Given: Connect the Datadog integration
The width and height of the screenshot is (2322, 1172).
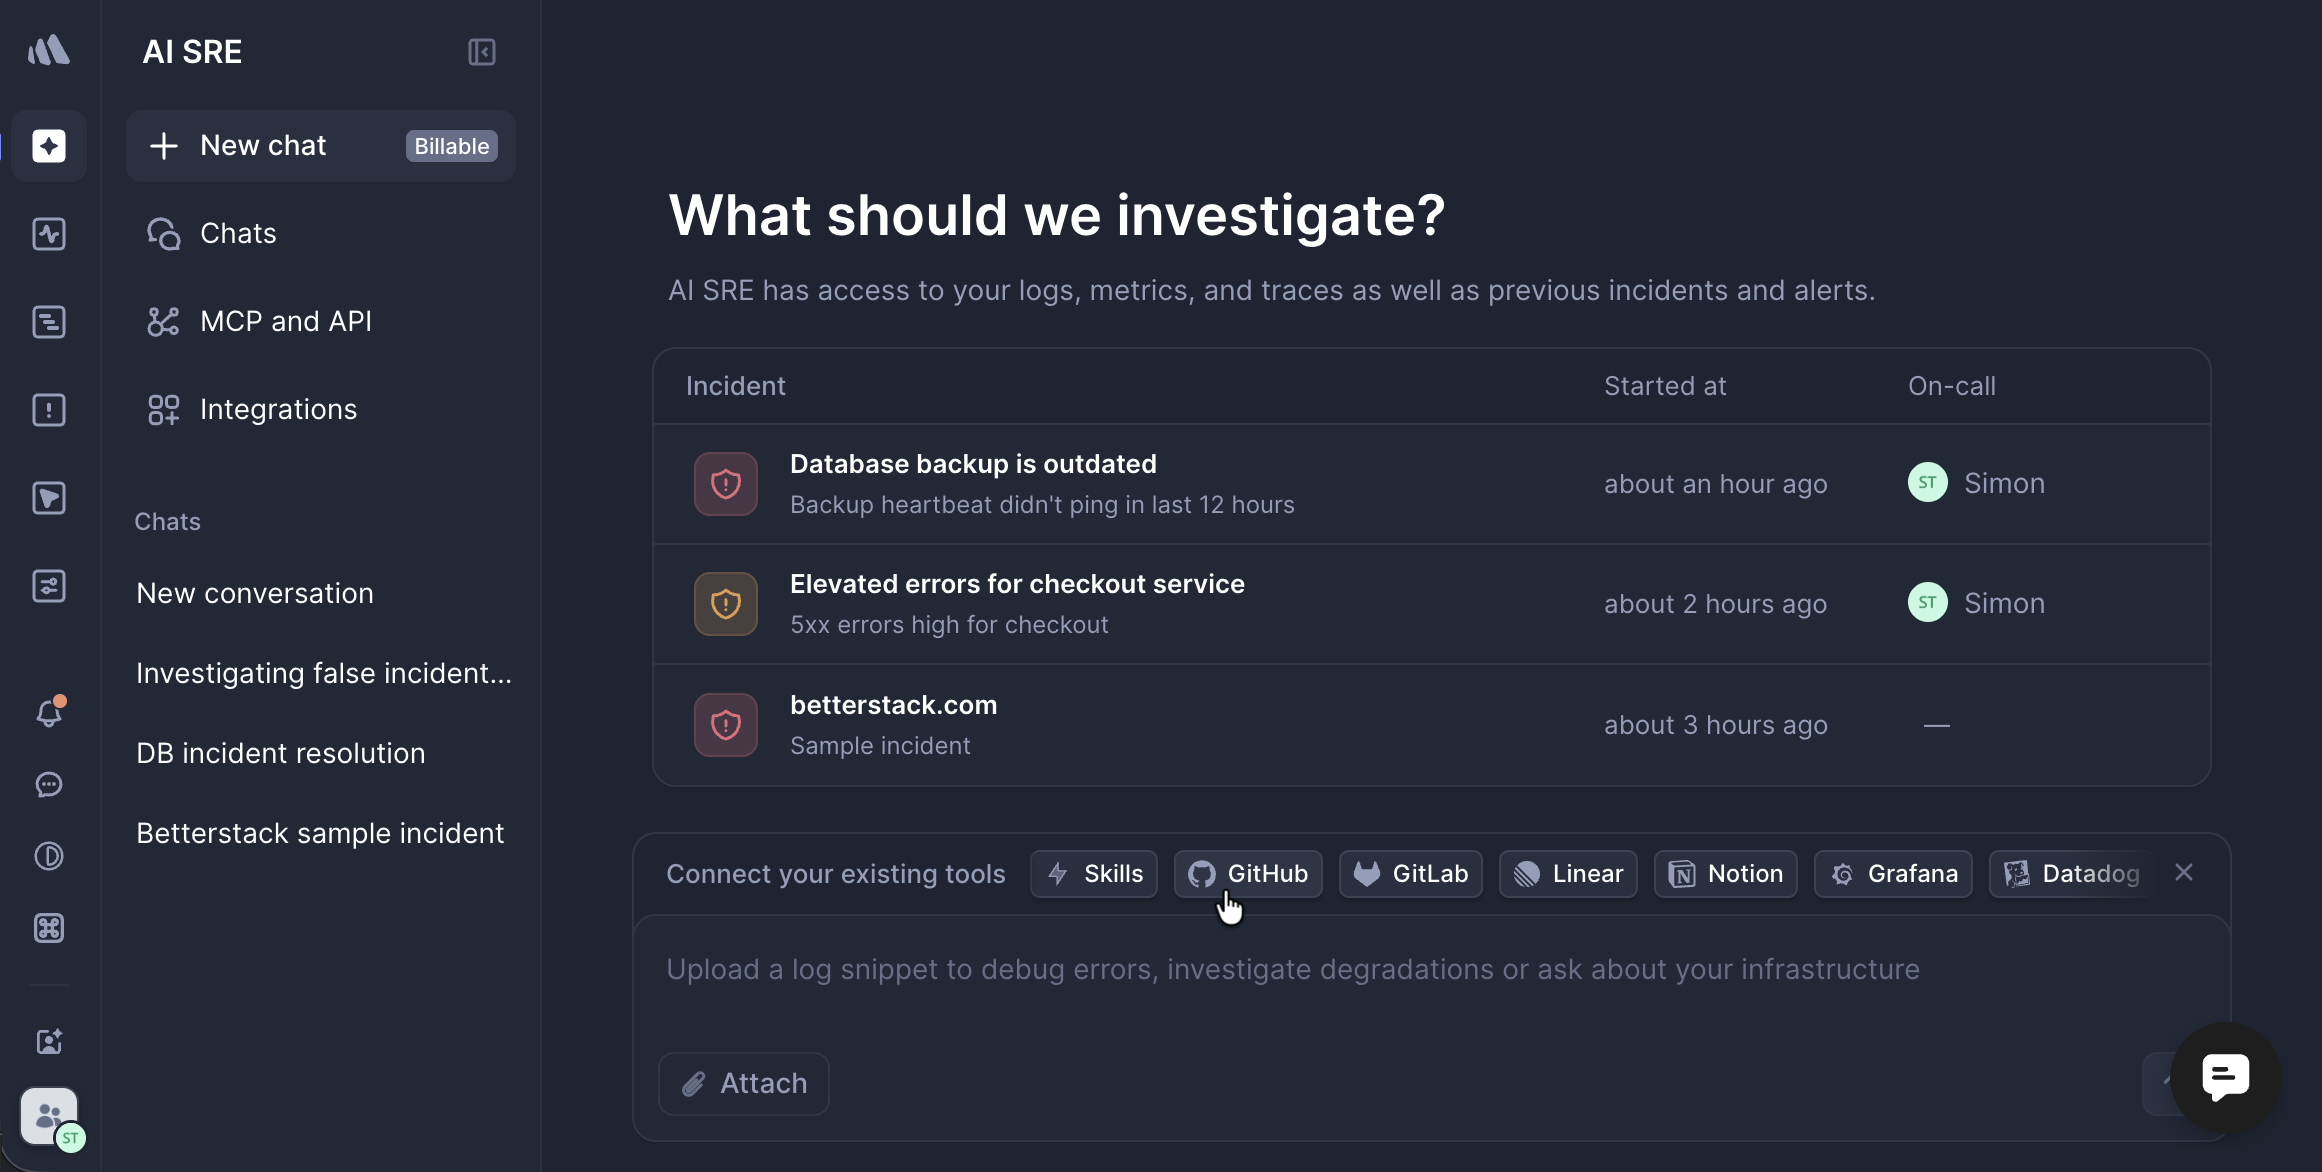Looking at the screenshot, I should click(x=2072, y=874).
